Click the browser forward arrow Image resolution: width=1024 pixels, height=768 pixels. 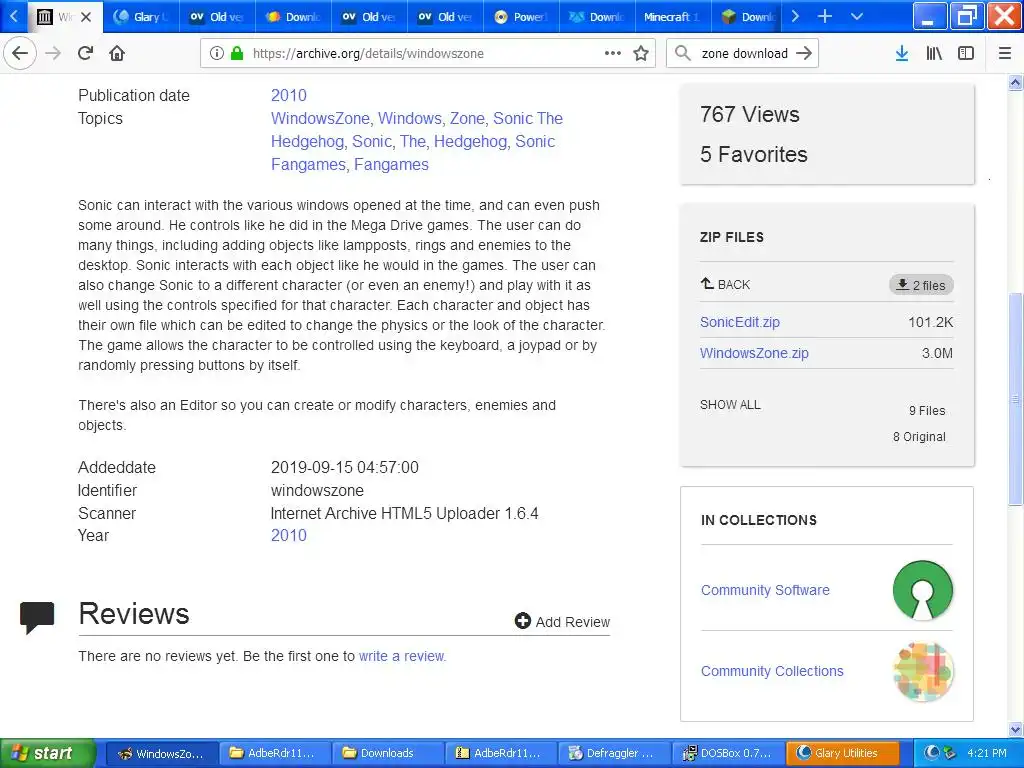[54, 53]
